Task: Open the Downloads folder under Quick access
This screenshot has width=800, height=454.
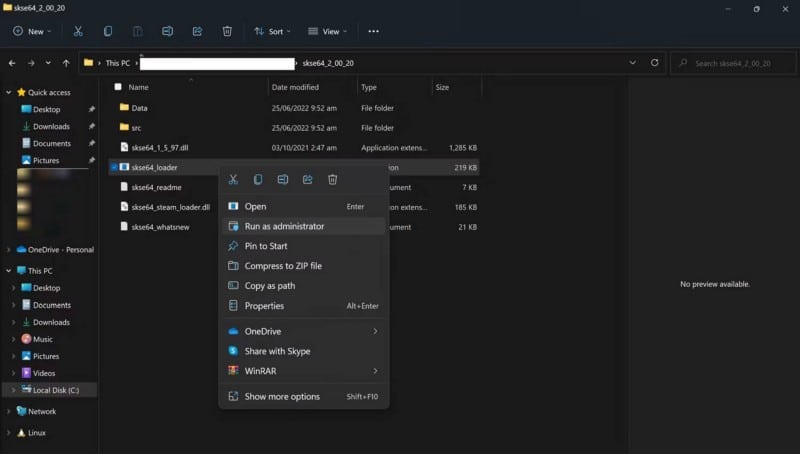Action: tap(51, 127)
